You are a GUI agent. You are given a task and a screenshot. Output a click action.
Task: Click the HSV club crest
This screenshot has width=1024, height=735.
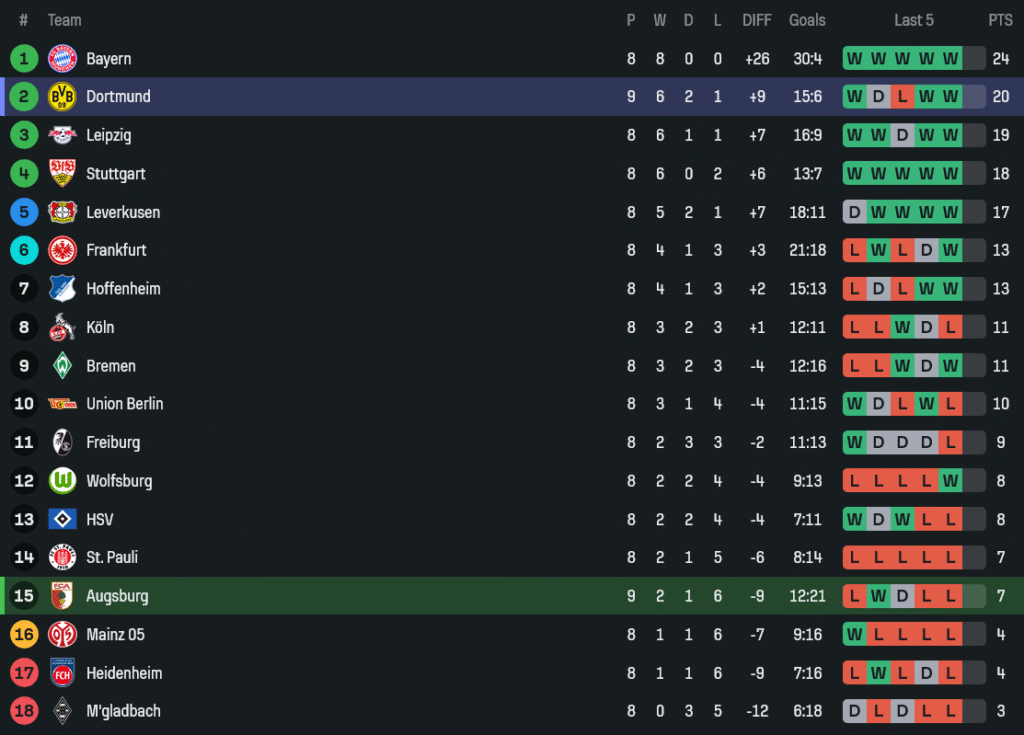click(x=62, y=519)
